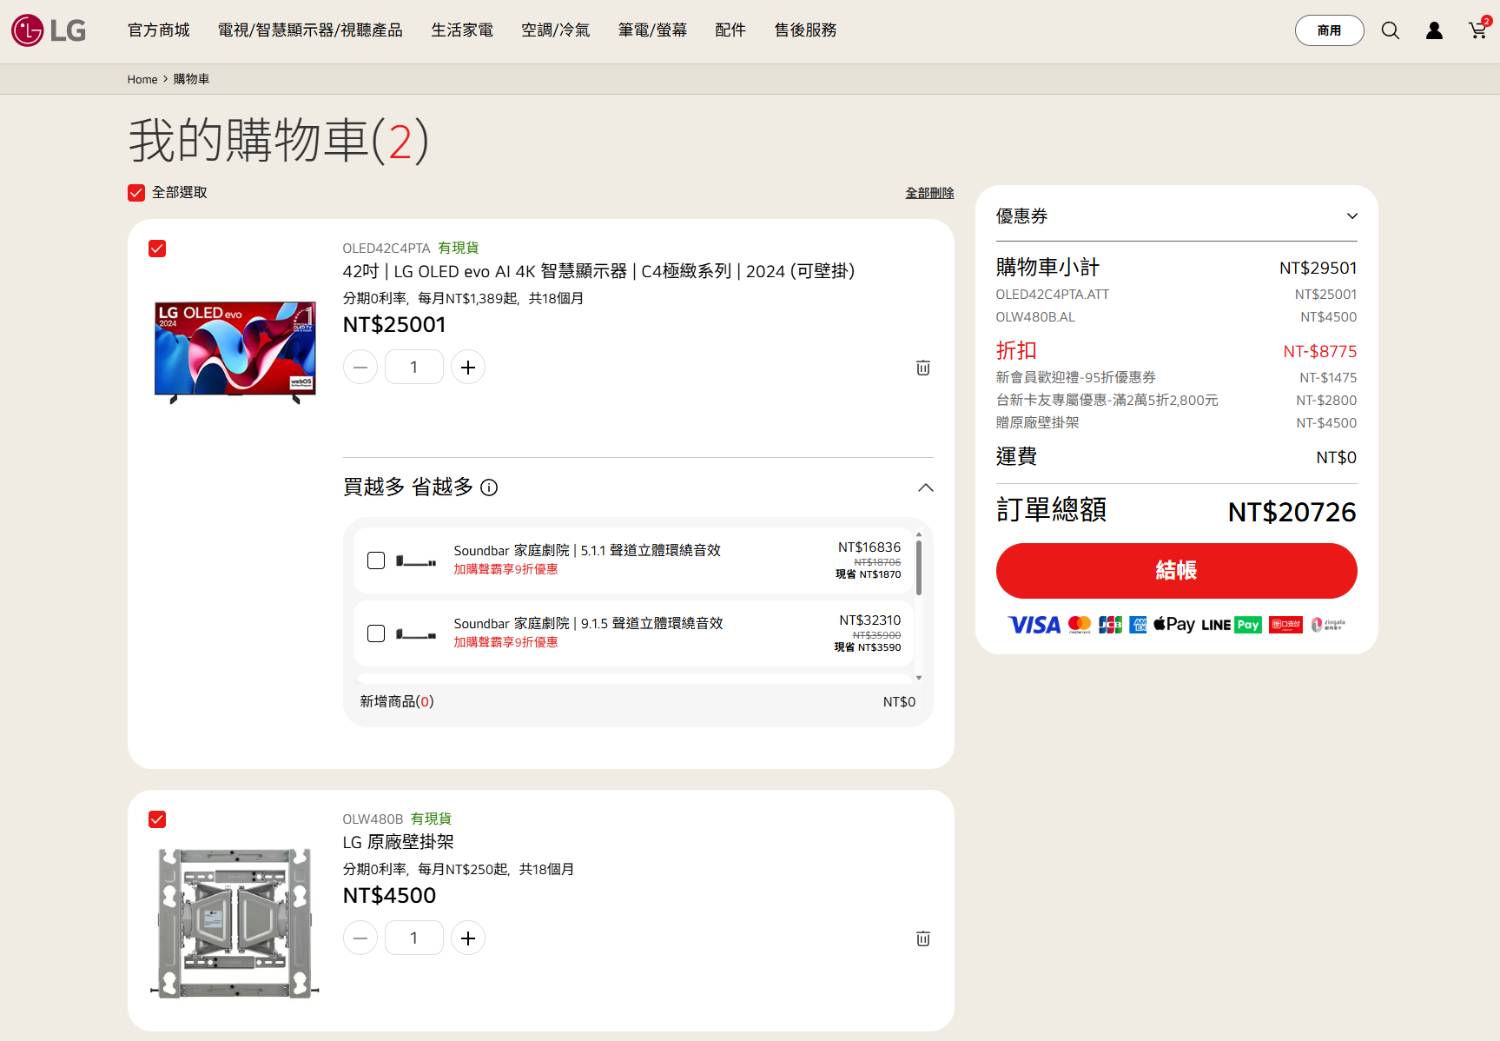1500x1041 pixels.
Task: Select the 台新卡友專屬優惠 discount line
Action: pyautogui.click(x=1176, y=400)
